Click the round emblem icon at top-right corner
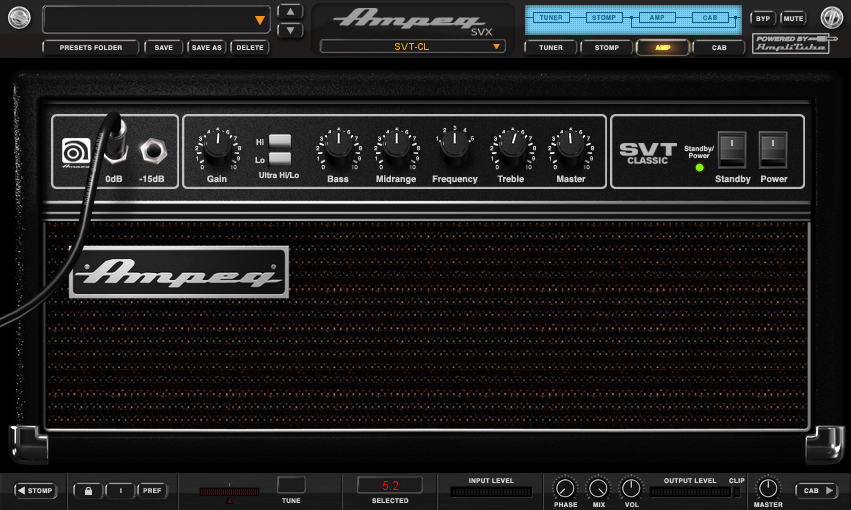Screen dimensions: 851x510 click(x=831, y=18)
